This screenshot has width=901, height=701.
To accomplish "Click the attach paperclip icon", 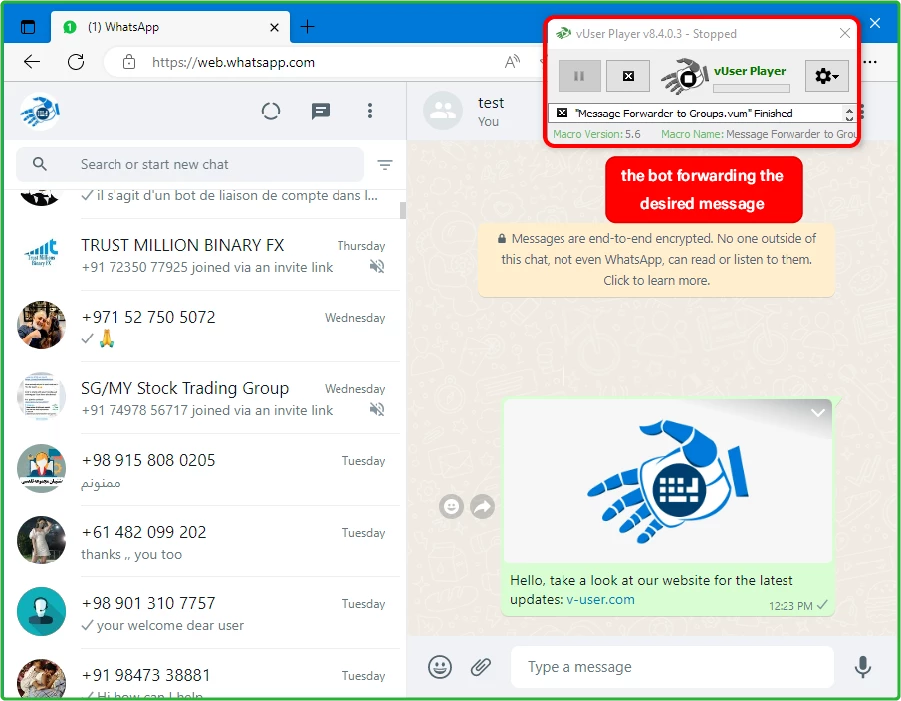I will point(481,667).
